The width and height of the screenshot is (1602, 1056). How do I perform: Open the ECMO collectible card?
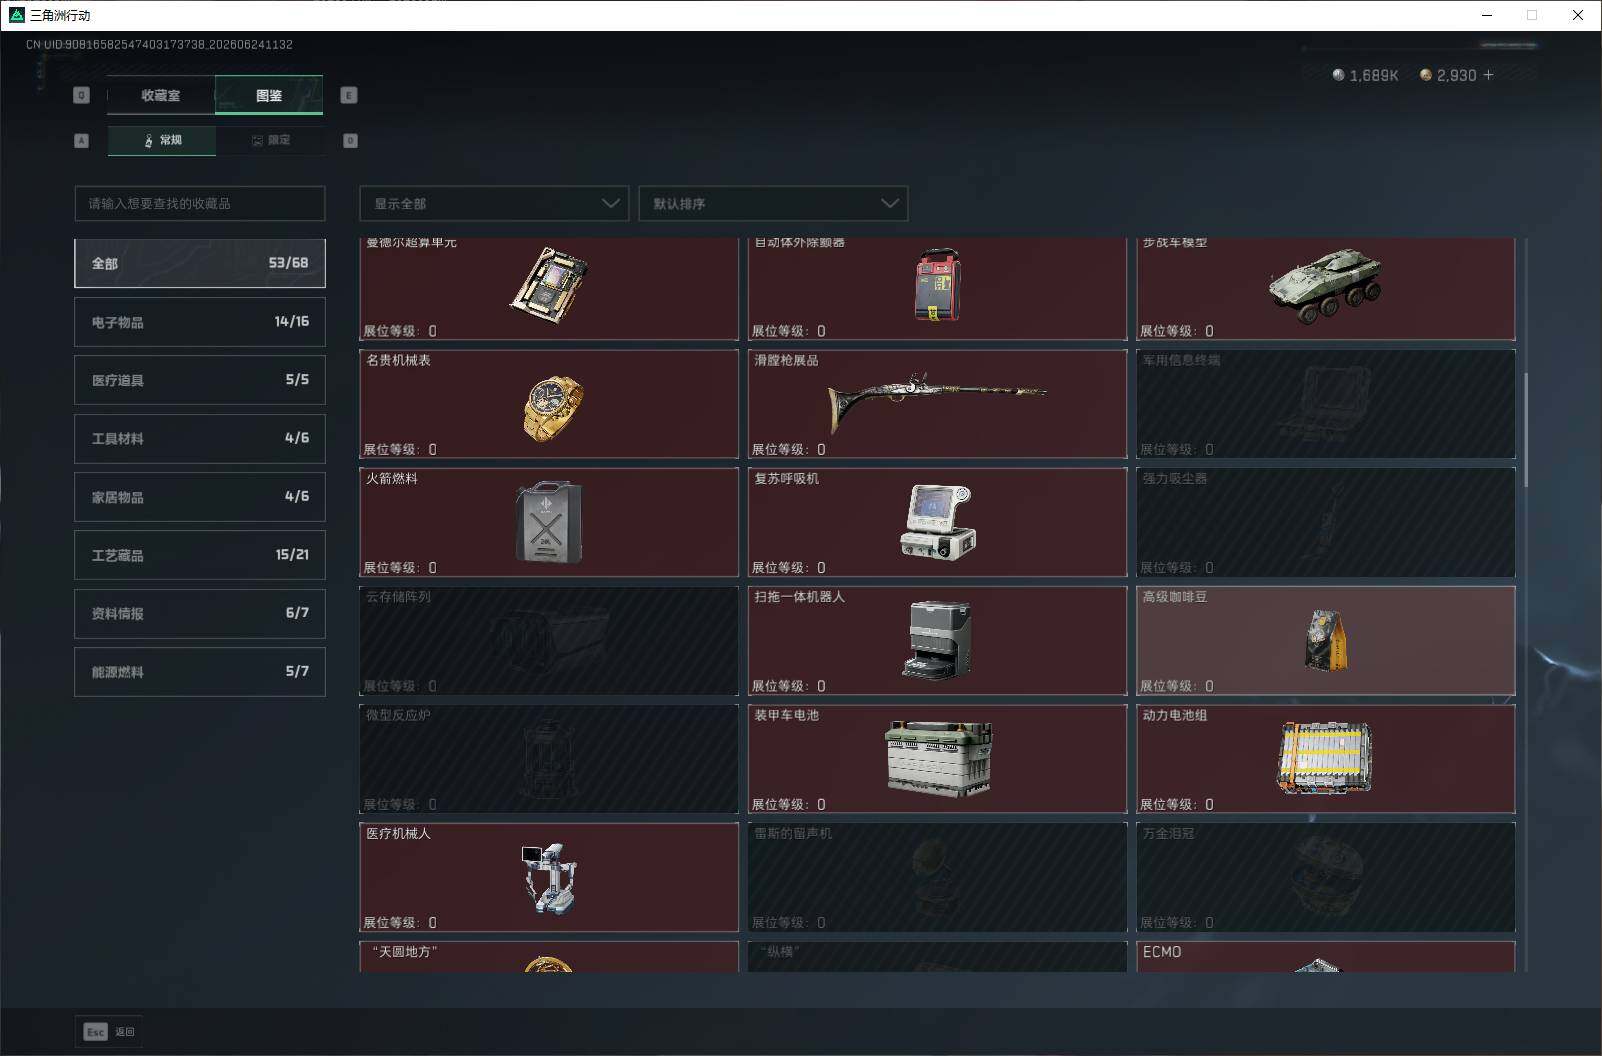point(1326,956)
